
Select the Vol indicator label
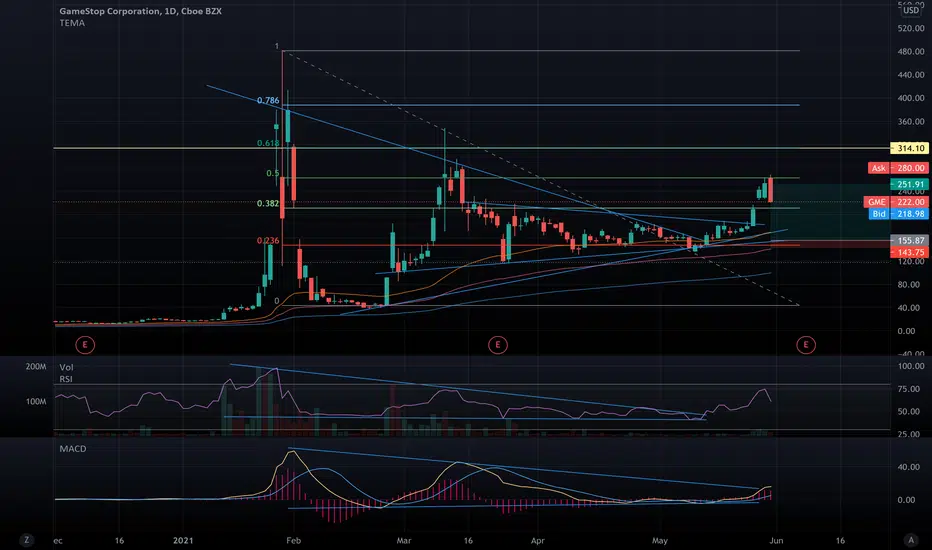click(66, 367)
